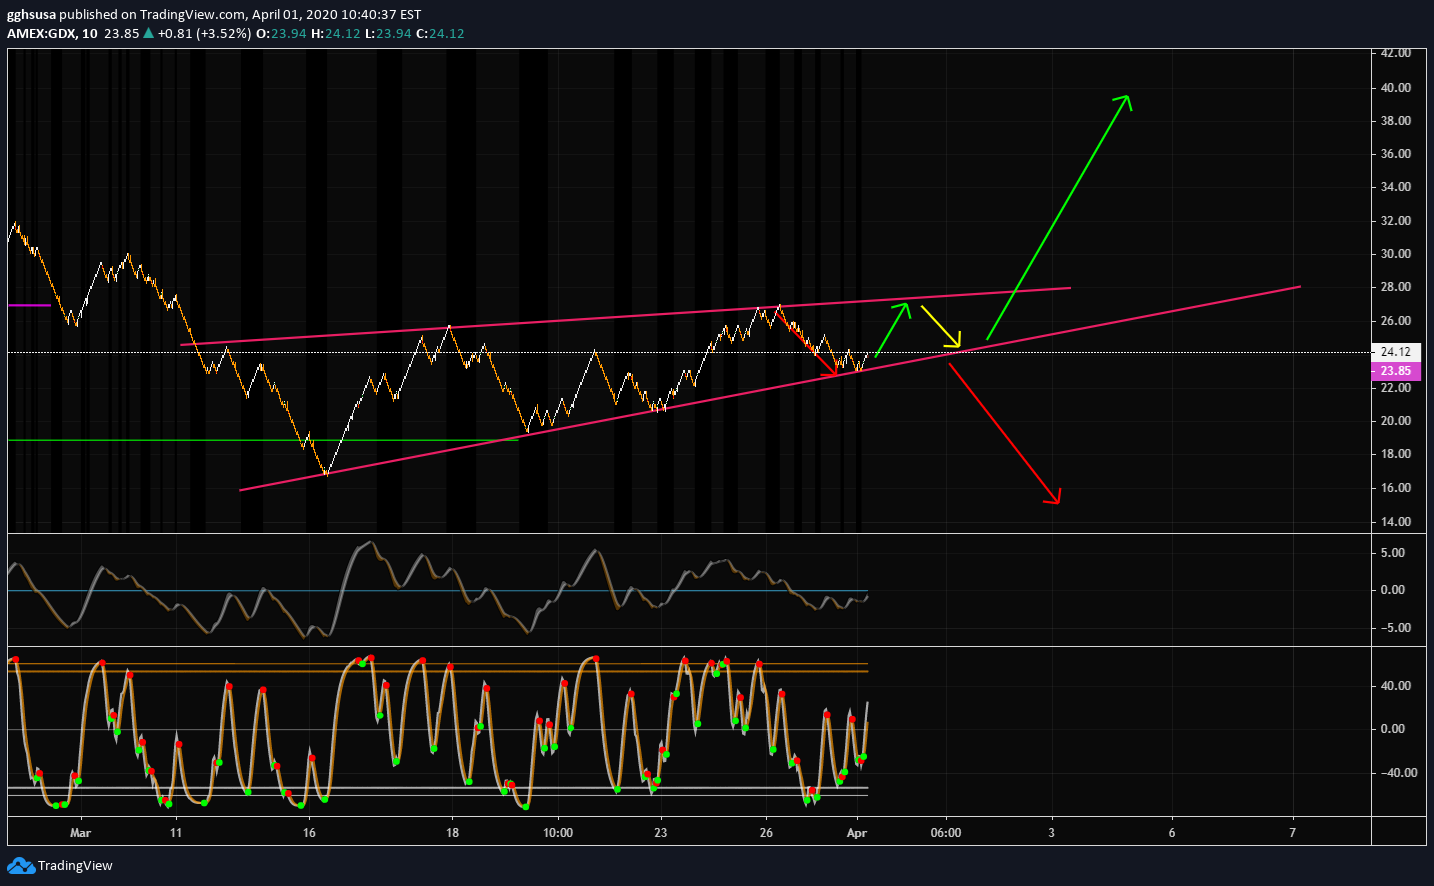Click the +0.81 (+3.52%) change value
Viewport: 1434px width, 886px height.
click(205, 33)
